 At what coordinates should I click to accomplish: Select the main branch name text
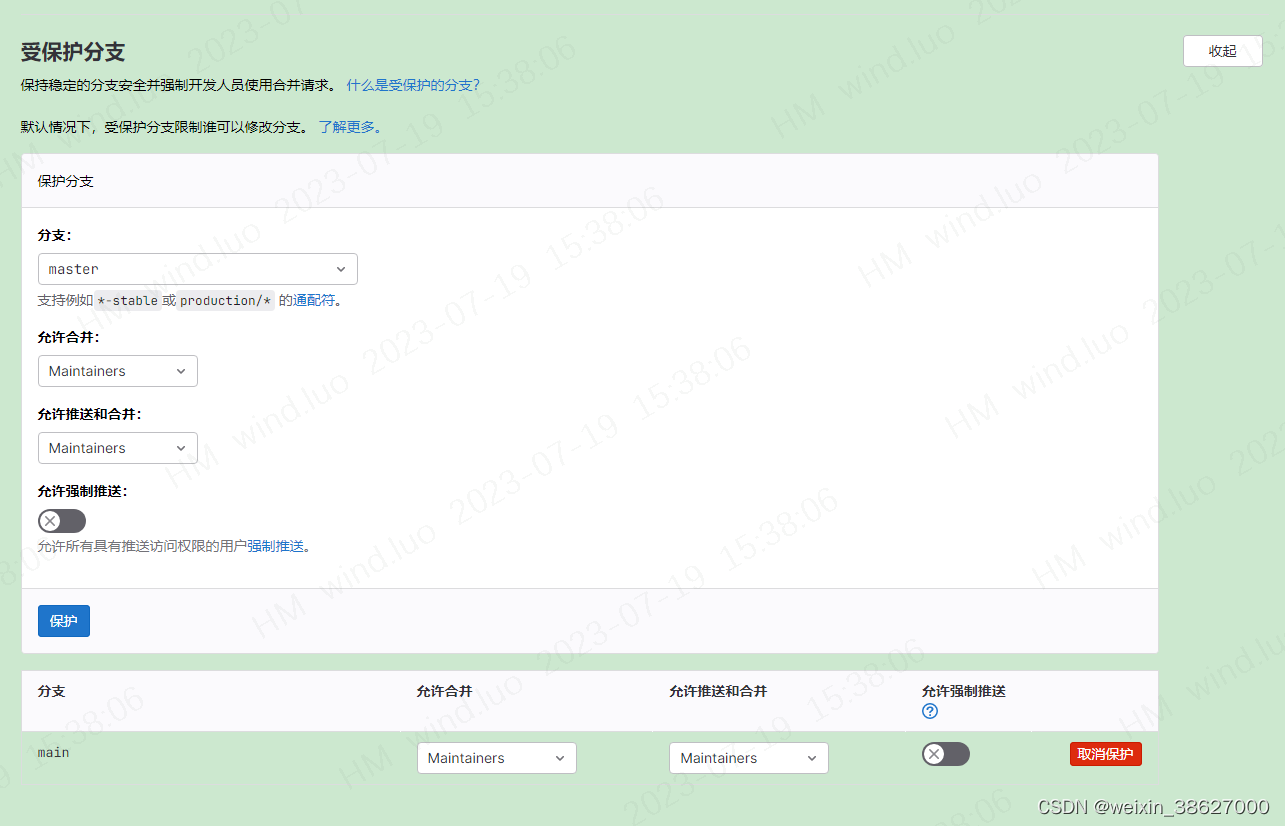tap(54, 752)
